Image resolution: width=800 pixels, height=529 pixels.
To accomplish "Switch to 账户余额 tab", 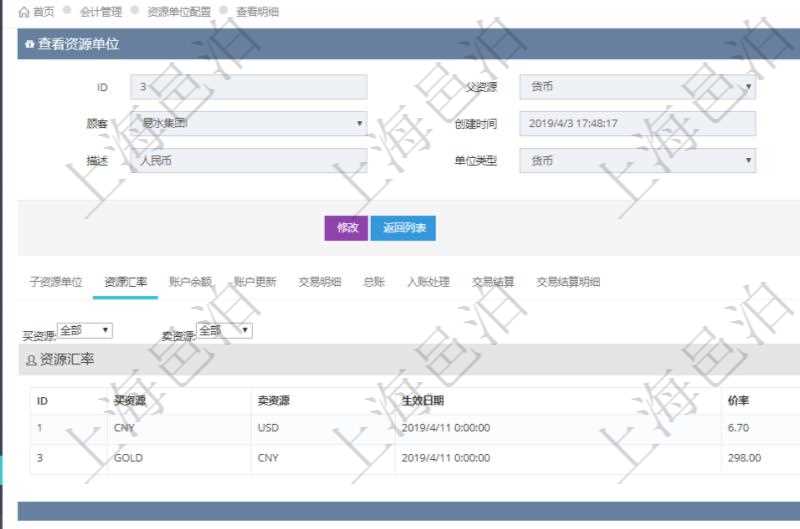I will point(190,282).
